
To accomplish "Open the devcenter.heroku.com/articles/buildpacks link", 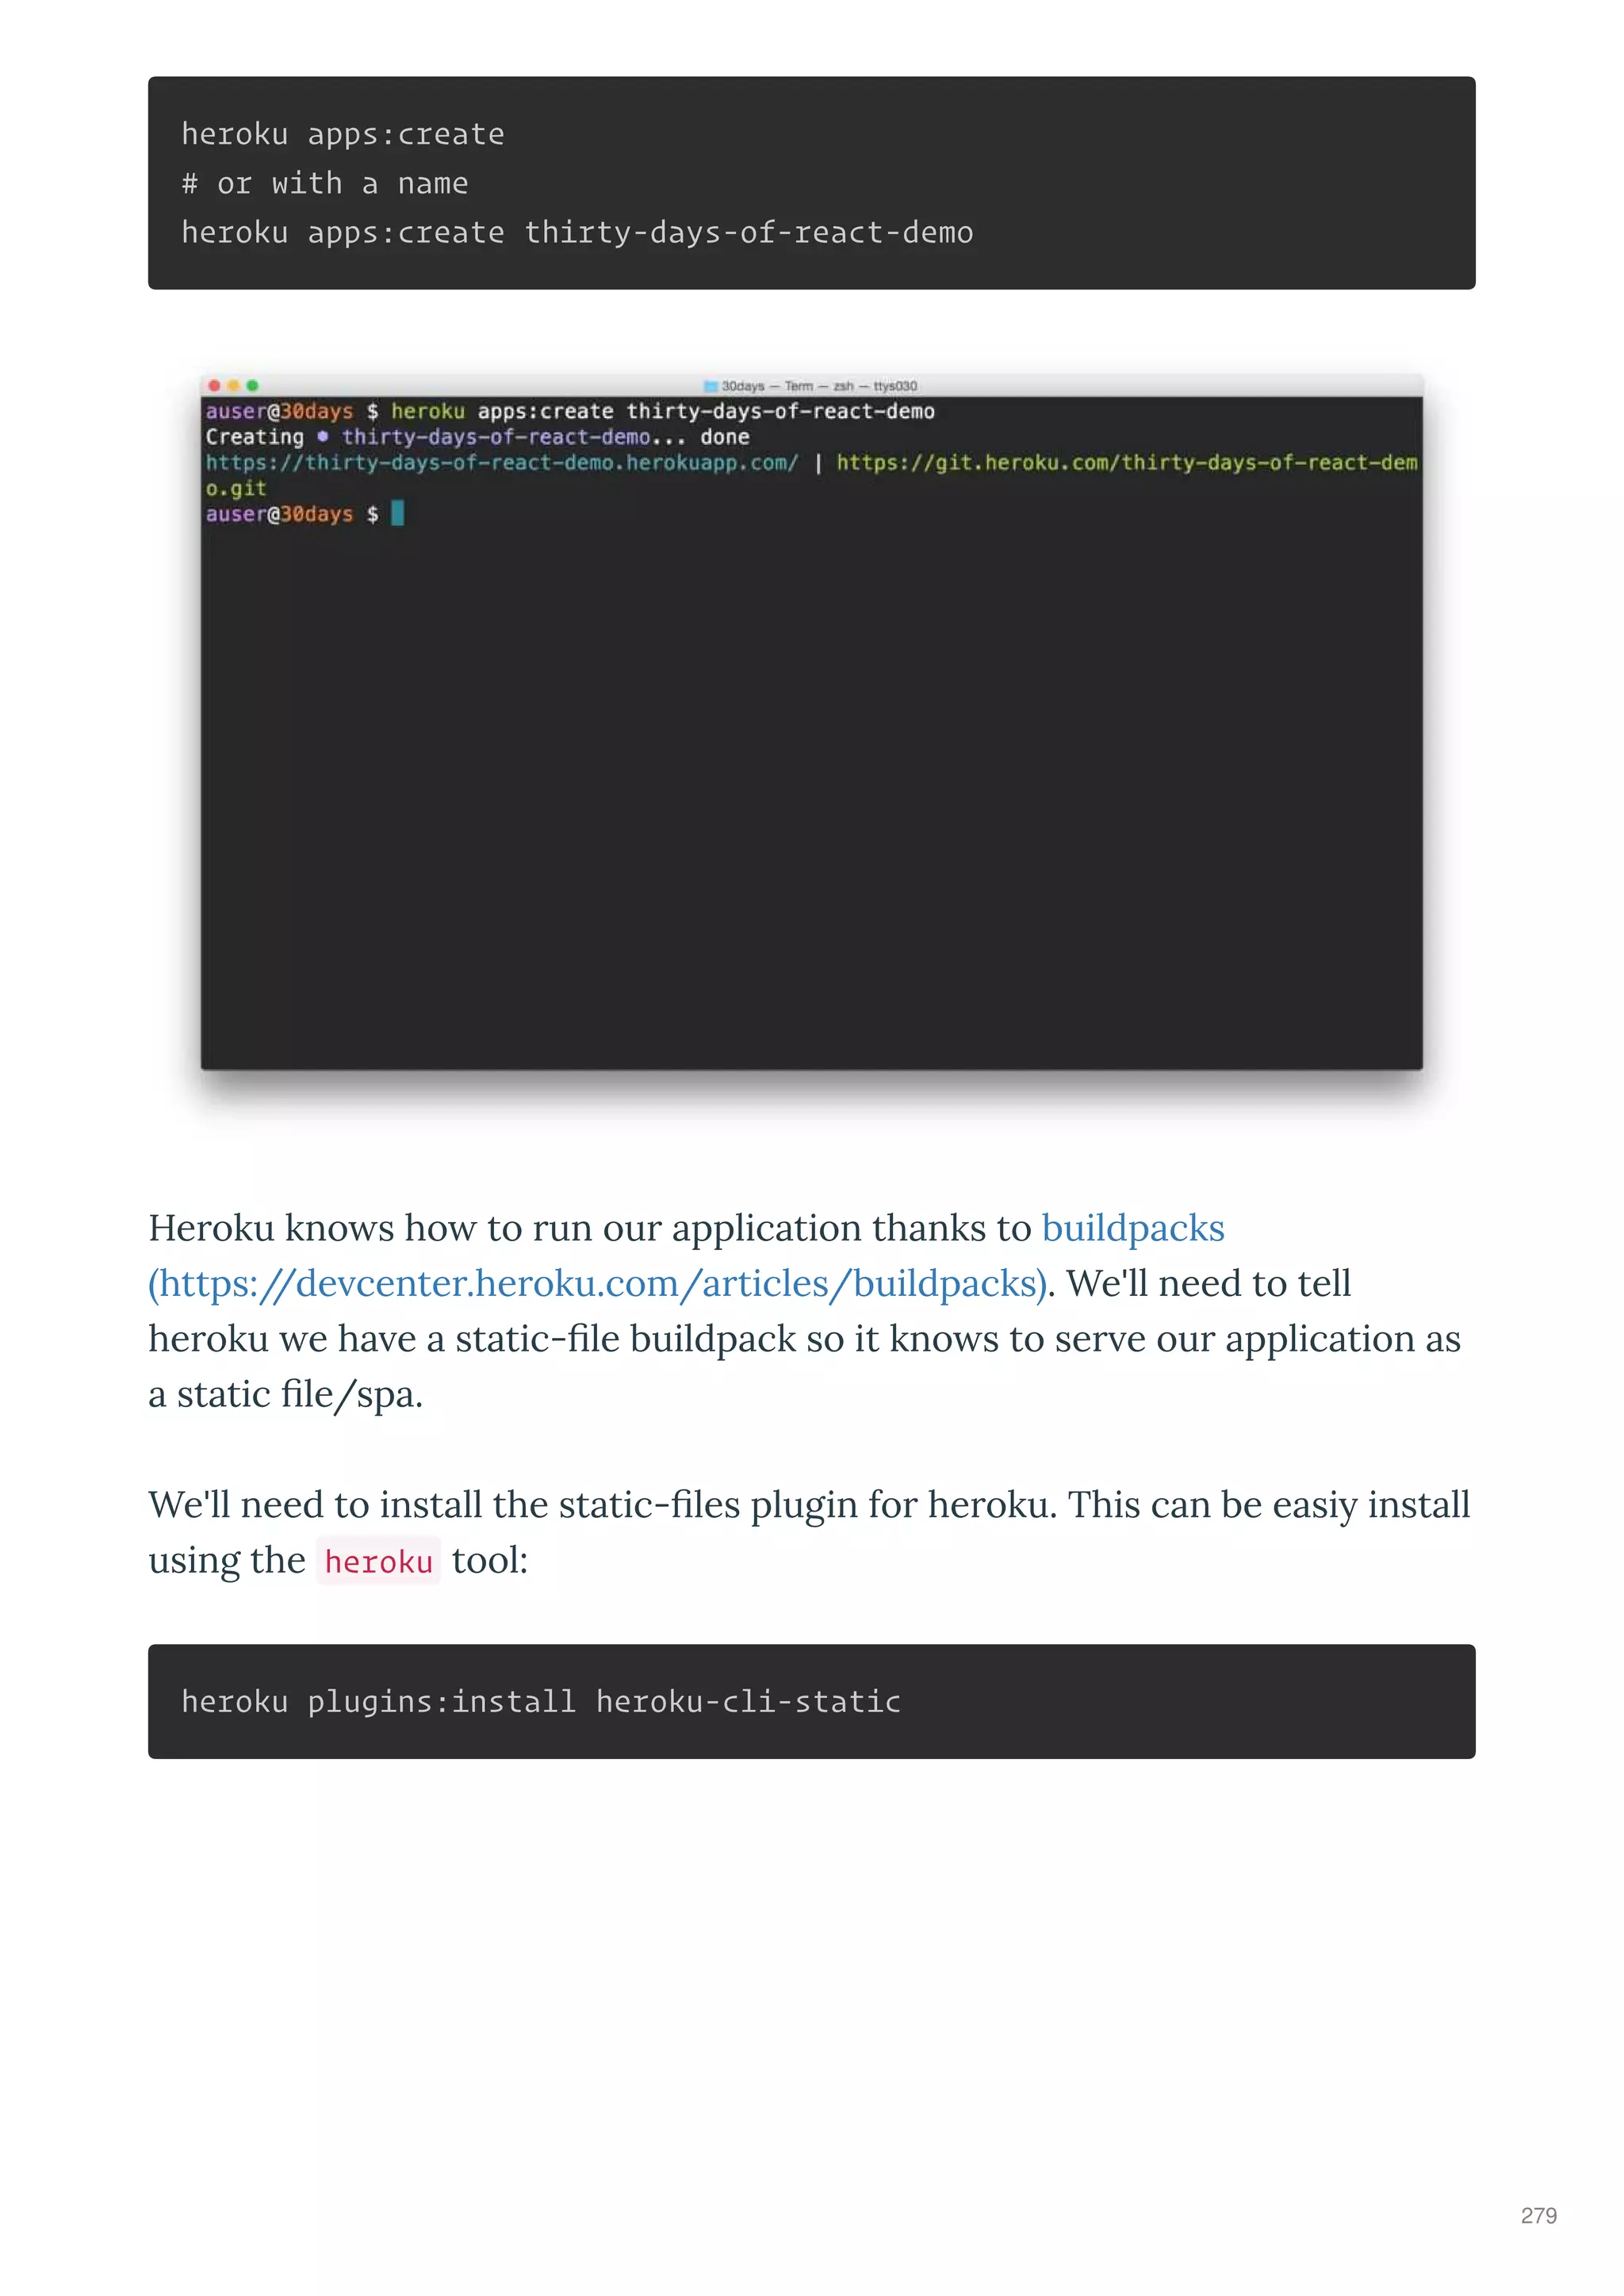I will [598, 1284].
